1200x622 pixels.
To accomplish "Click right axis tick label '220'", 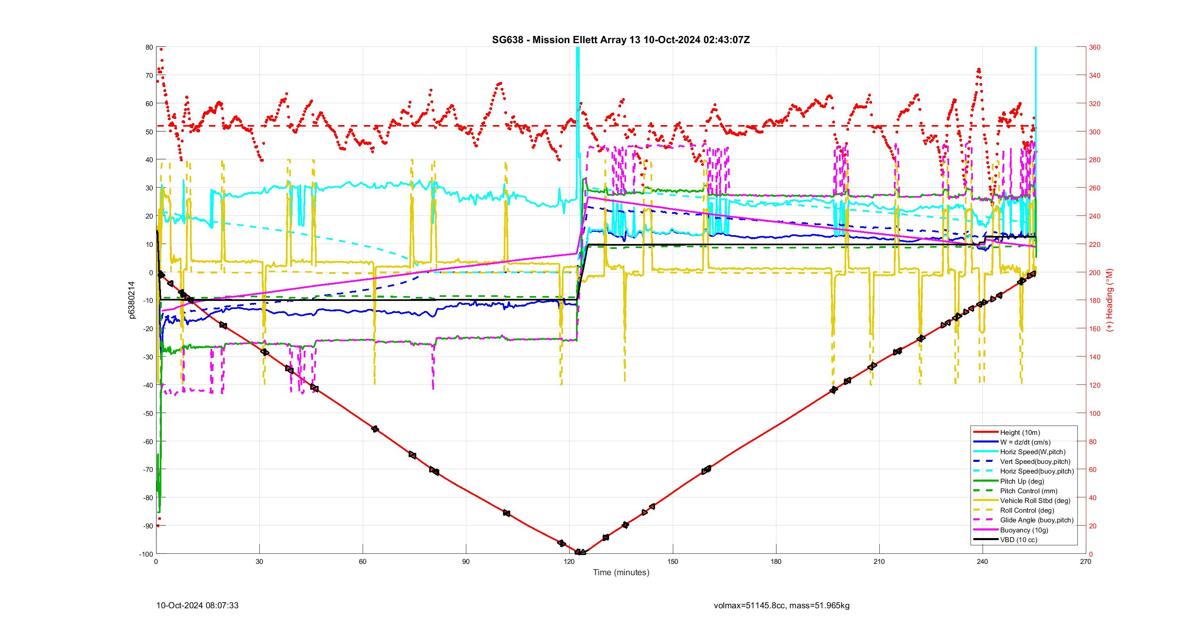I will pyautogui.click(x=1096, y=244).
